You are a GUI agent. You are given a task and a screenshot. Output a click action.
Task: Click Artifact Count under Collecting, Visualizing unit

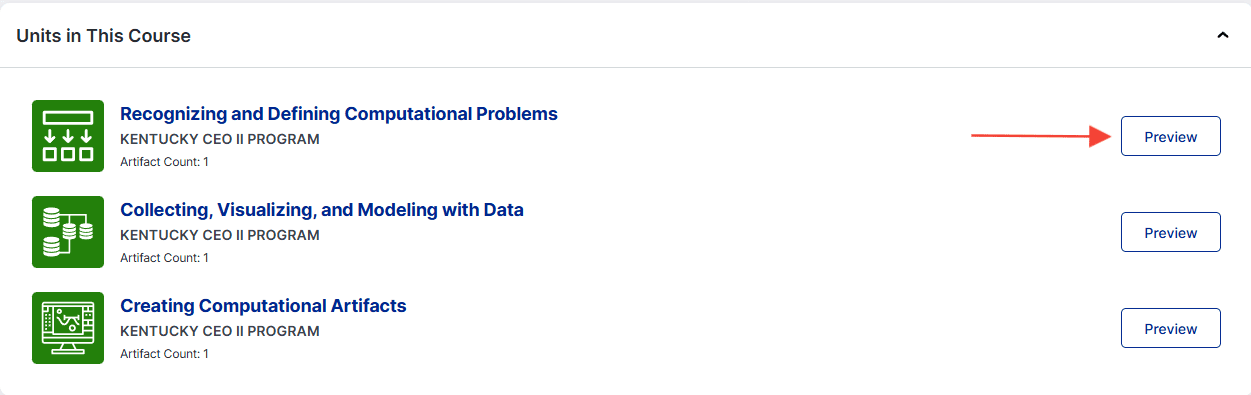(x=164, y=257)
